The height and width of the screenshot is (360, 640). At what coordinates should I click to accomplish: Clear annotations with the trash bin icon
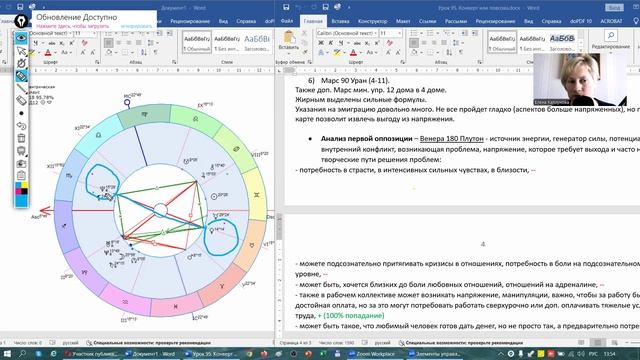[21, 138]
